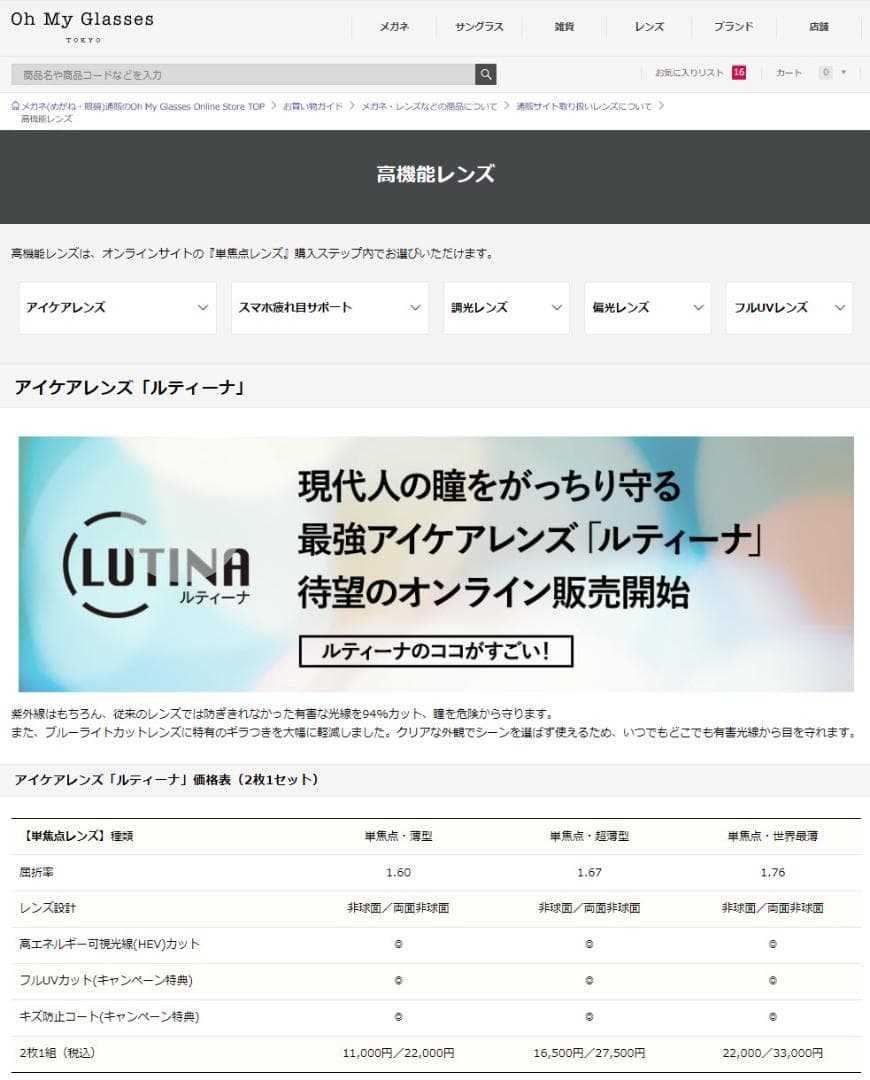Click the magnifier search button
This screenshot has width=870, height=1080.
coord(486,74)
